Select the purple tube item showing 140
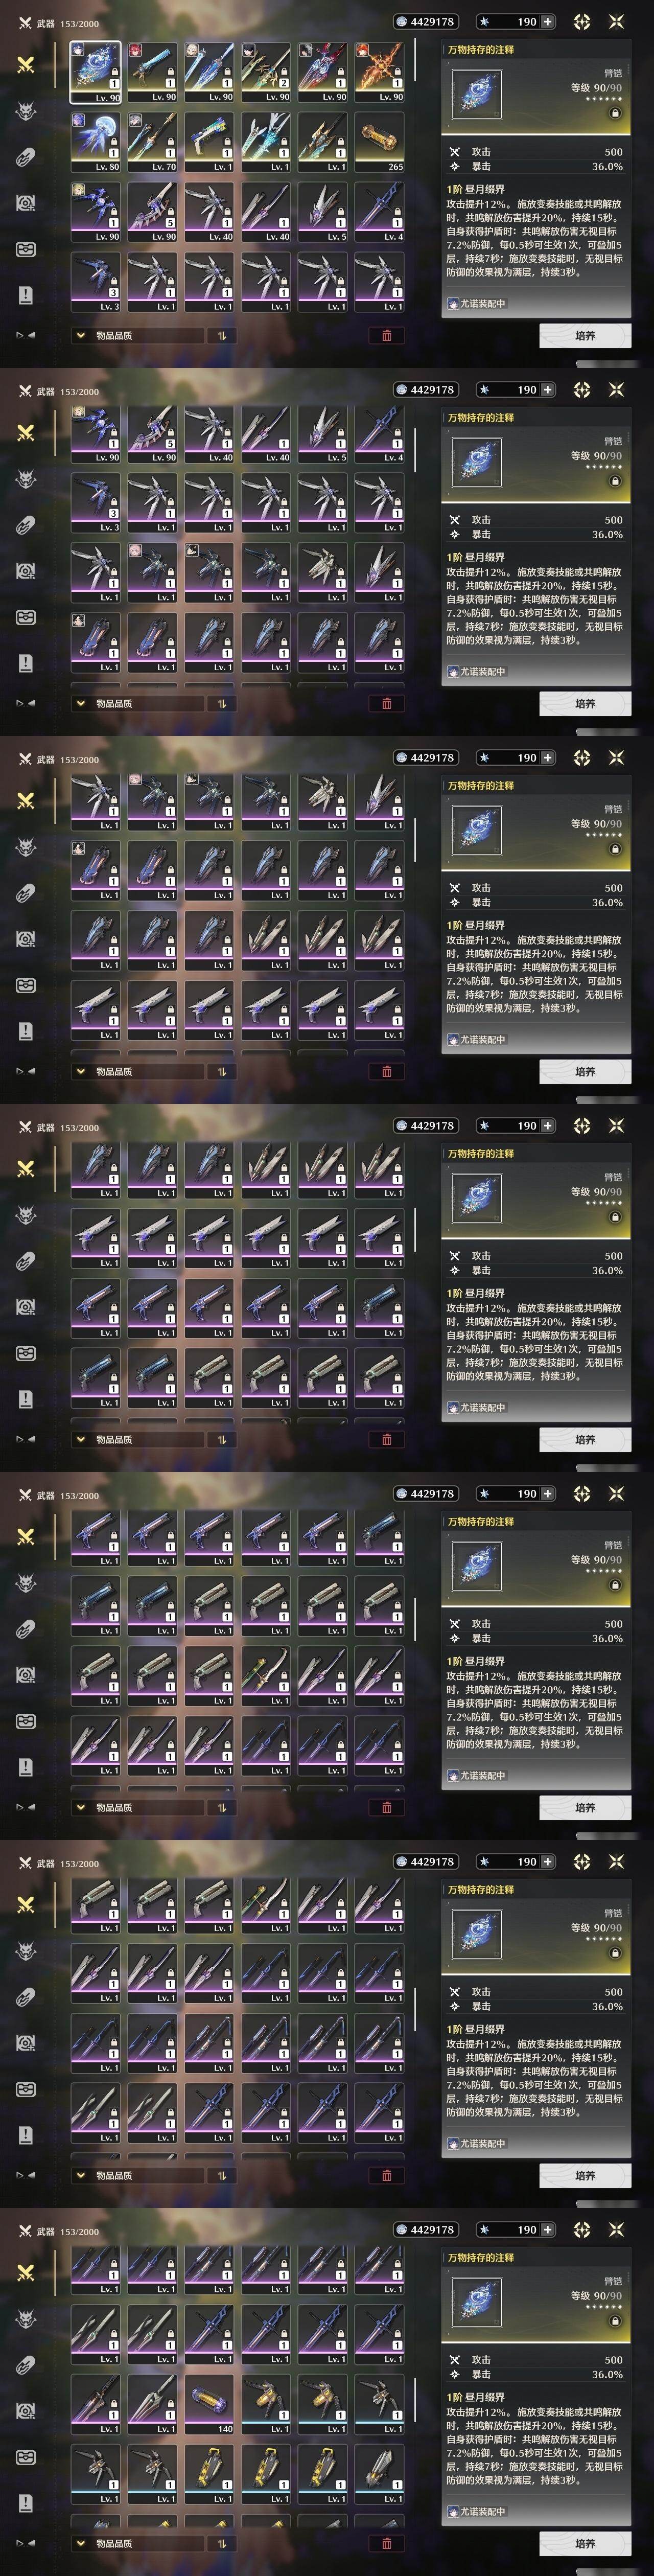Screen dimensions: 654x2576 (209, 2405)
